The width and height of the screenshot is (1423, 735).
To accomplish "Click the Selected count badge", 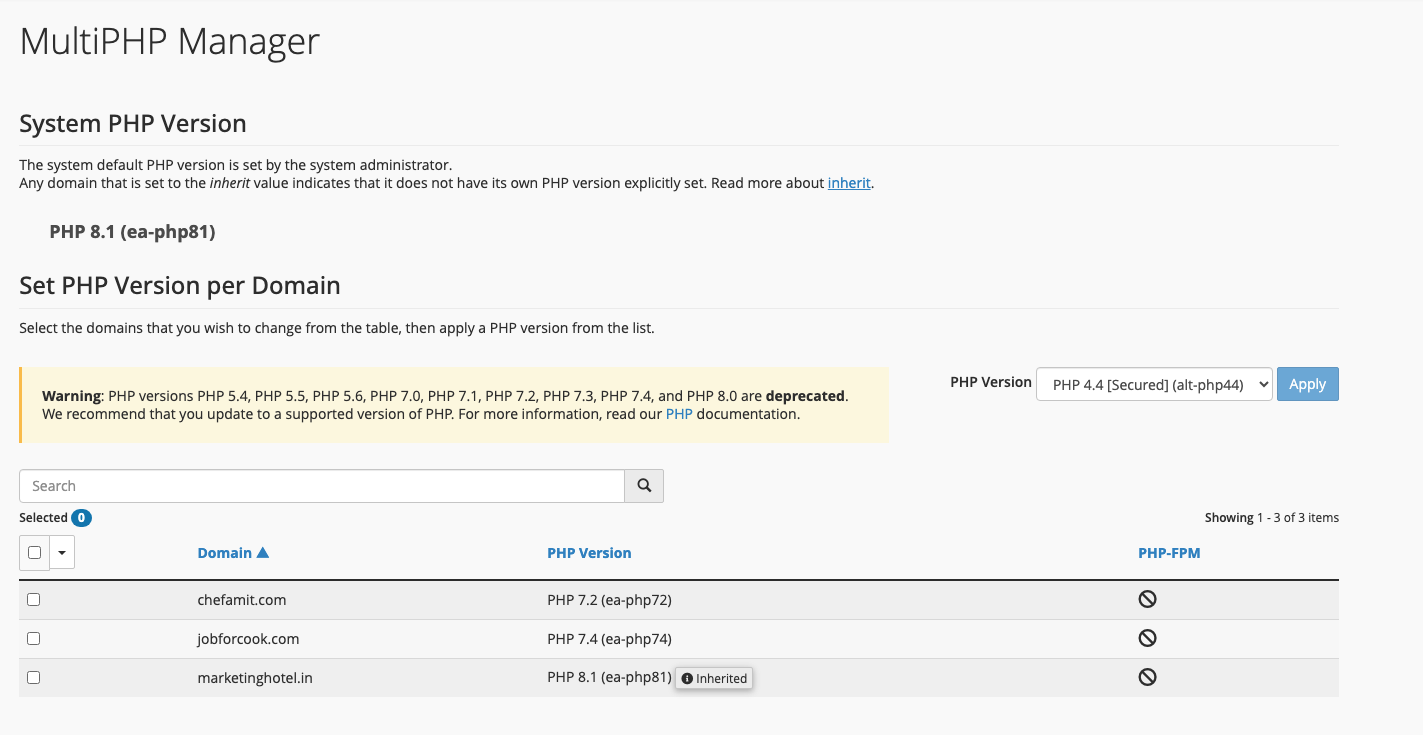I will point(81,518).
